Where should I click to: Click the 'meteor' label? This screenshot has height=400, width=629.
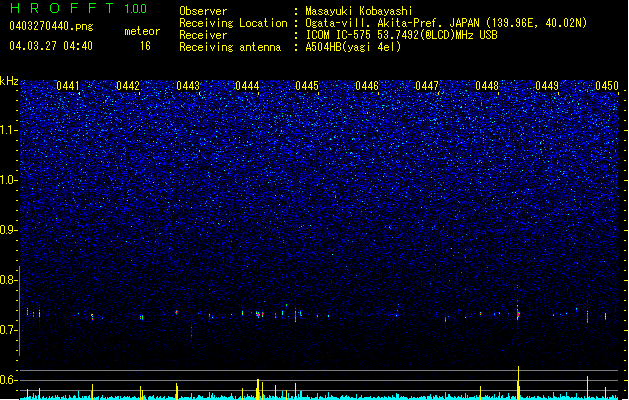142,31
